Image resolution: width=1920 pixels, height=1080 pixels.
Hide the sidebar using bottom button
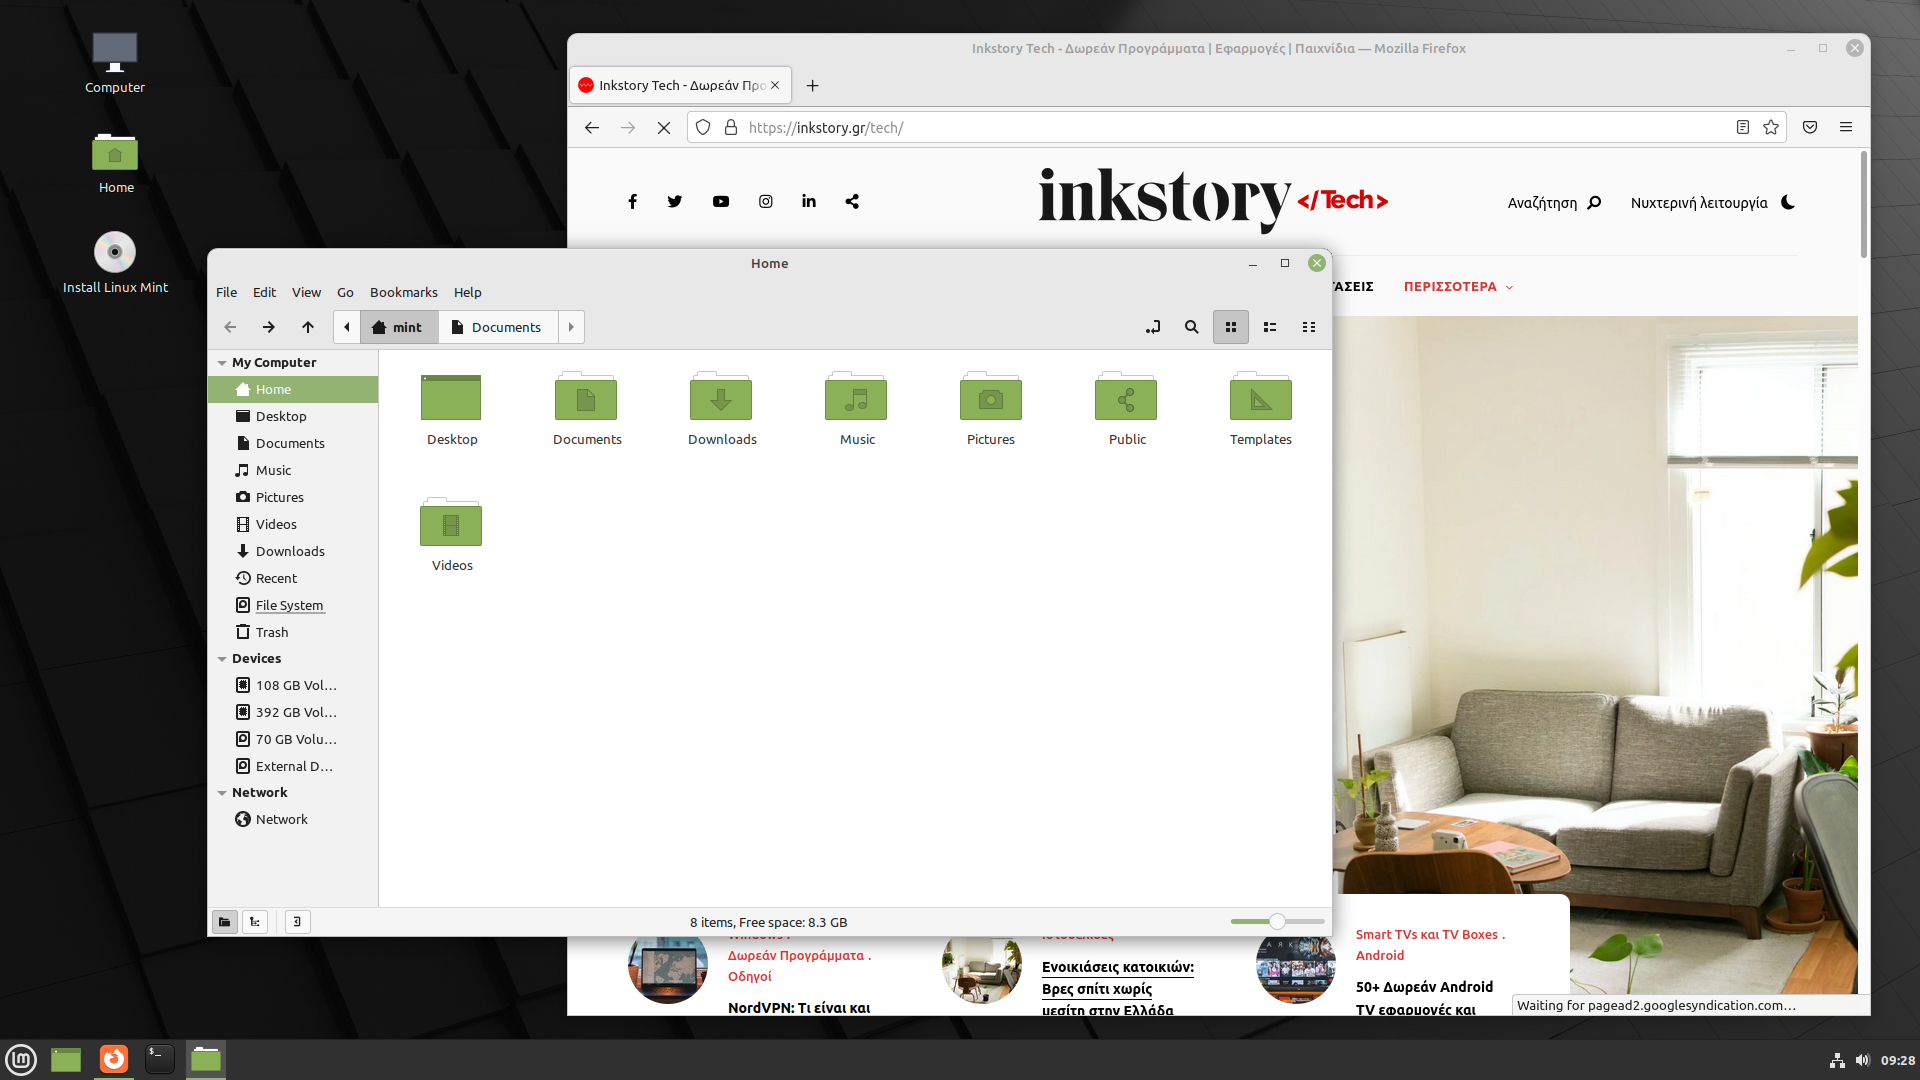[x=297, y=922]
